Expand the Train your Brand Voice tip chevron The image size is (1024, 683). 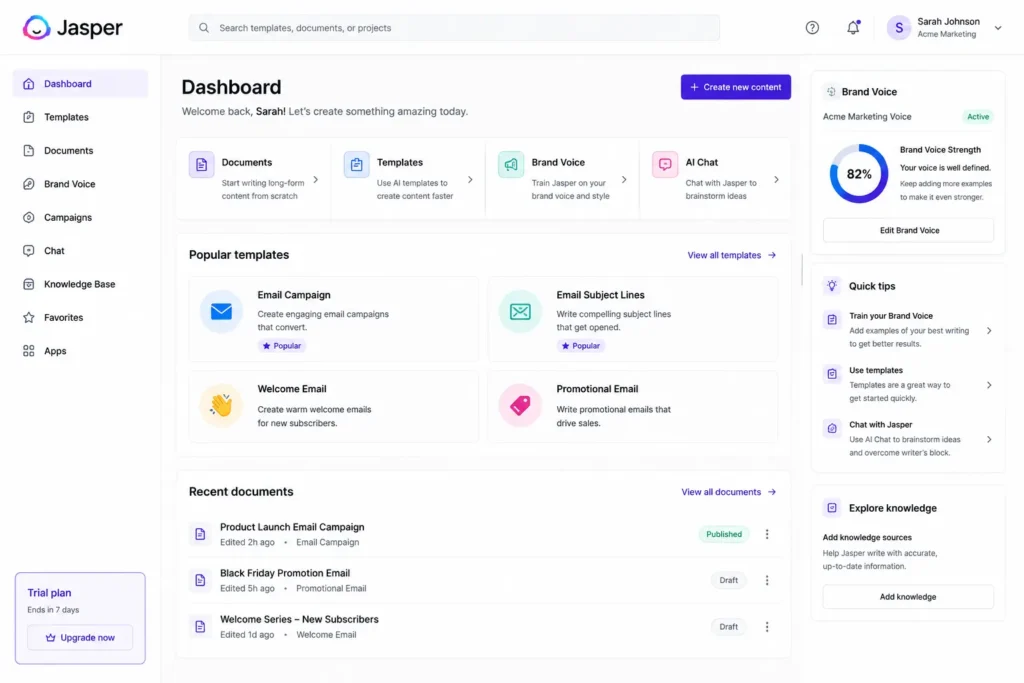[x=989, y=330]
